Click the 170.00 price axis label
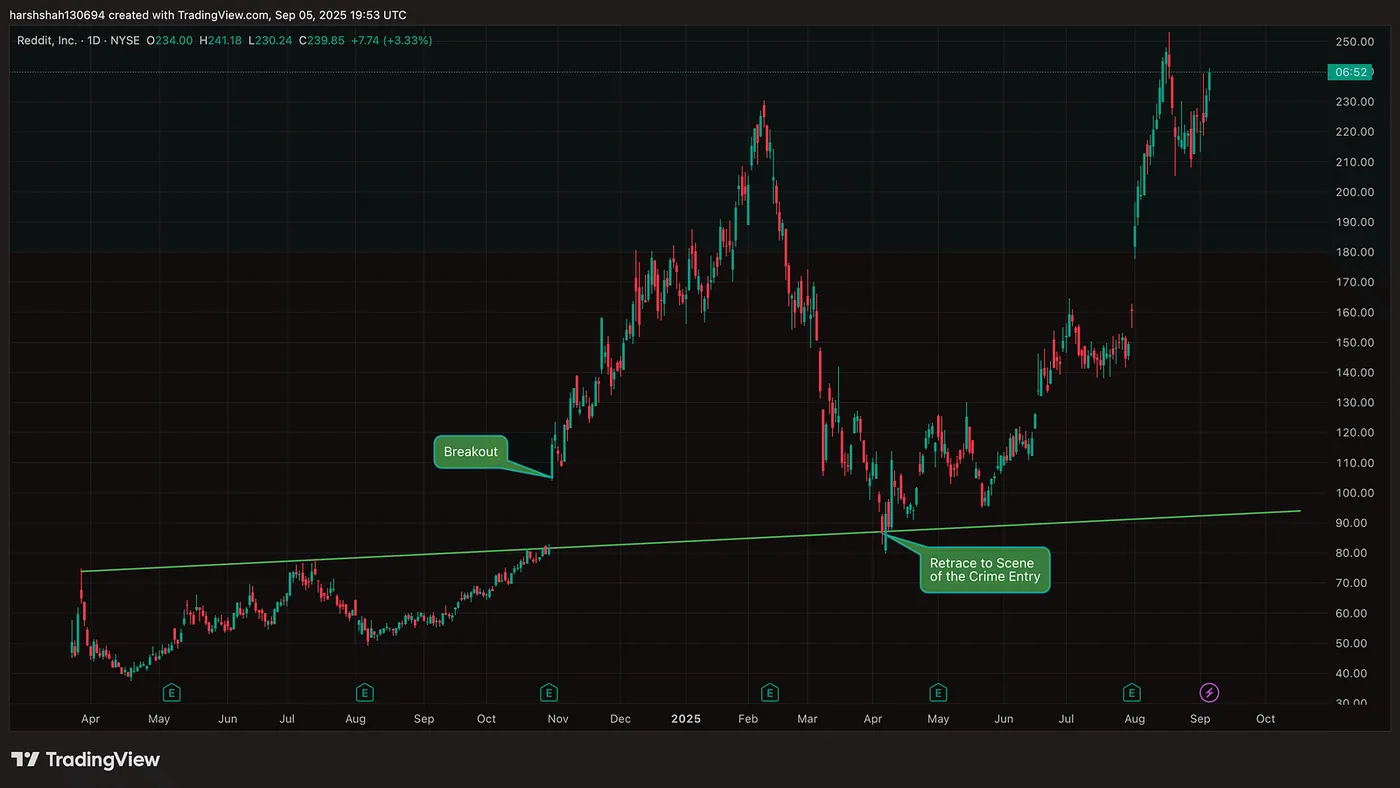This screenshot has height=788, width=1400. click(x=1354, y=282)
